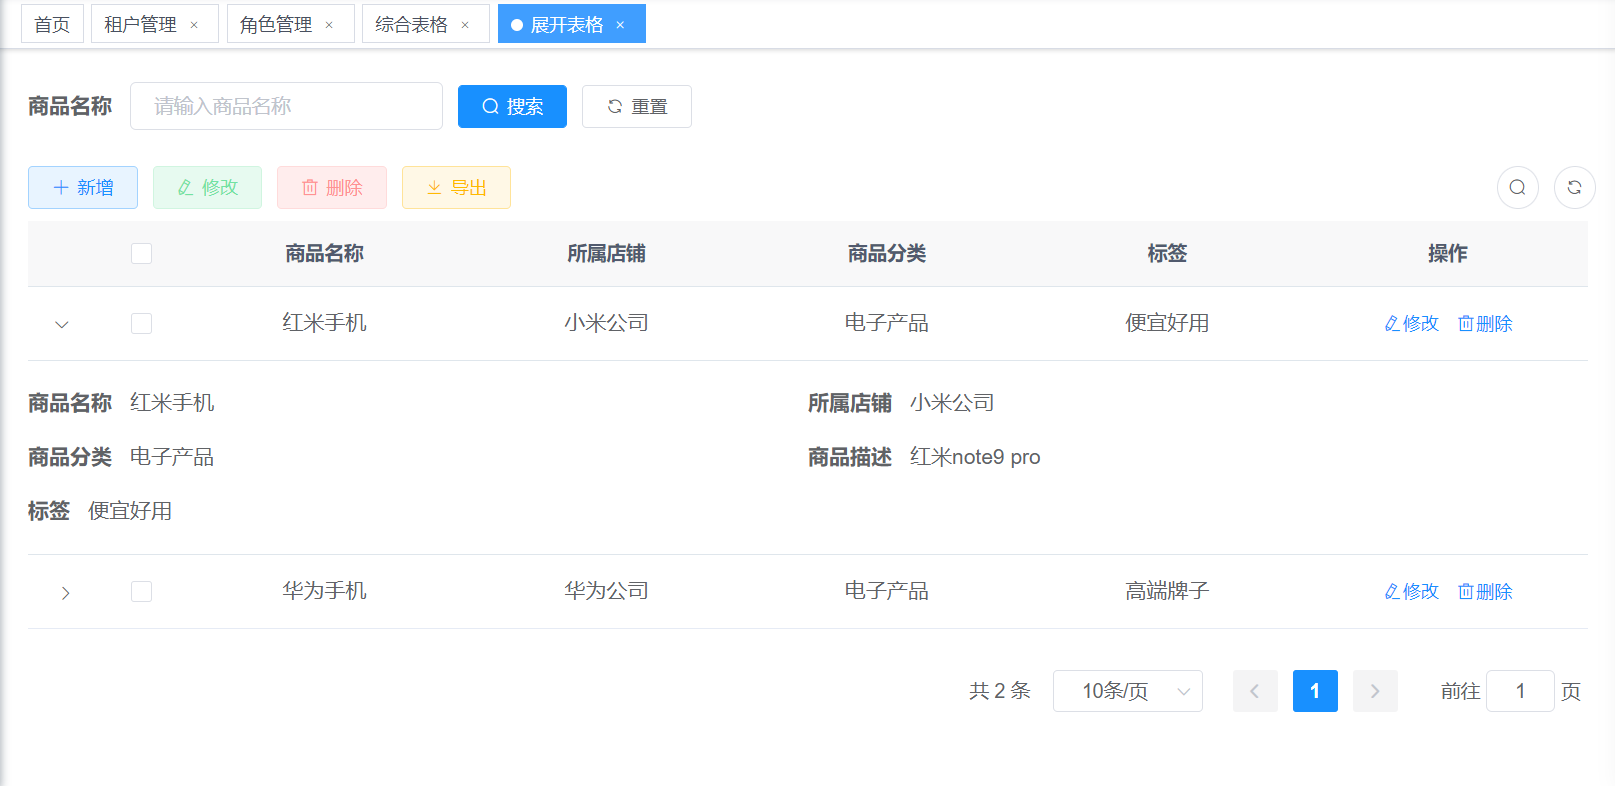Image resolution: width=1615 pixels, height=786 pixels.
Task: Toggle the select-all header checkbox
Action: [x=142, y=253]
